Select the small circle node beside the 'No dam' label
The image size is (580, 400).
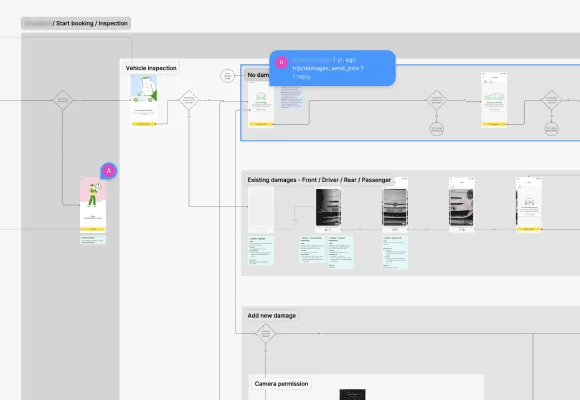point(227,76)
